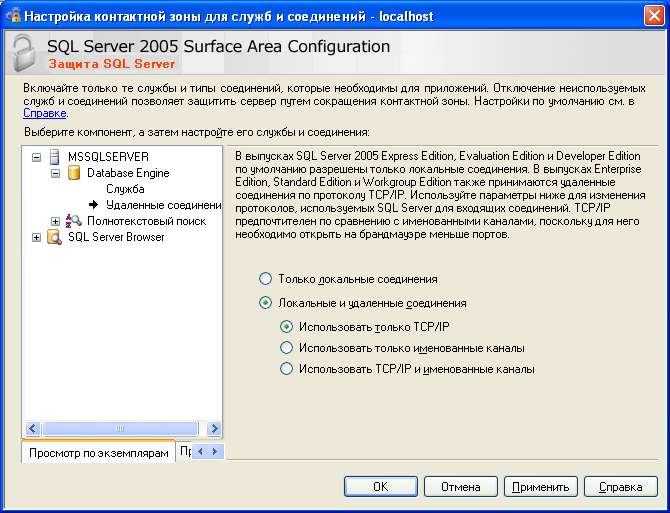Expand the SQL Server Browser node

(x=37, y=237)
